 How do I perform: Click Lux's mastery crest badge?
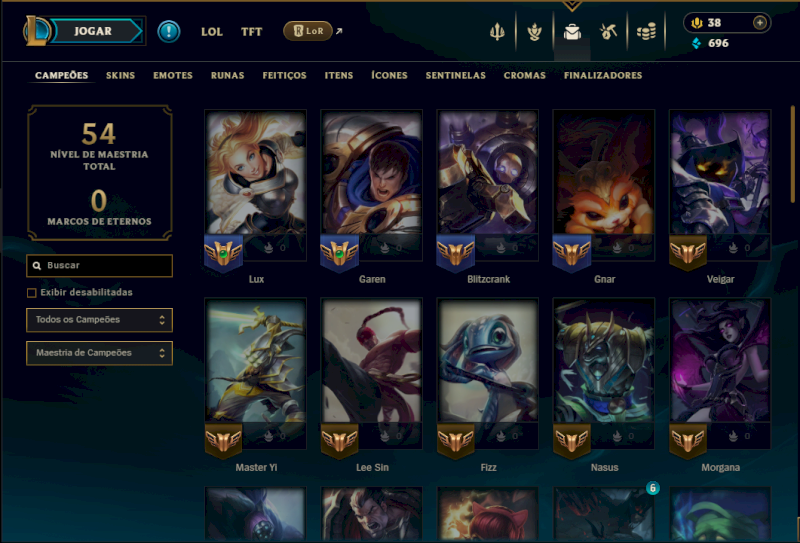point(223,253)
